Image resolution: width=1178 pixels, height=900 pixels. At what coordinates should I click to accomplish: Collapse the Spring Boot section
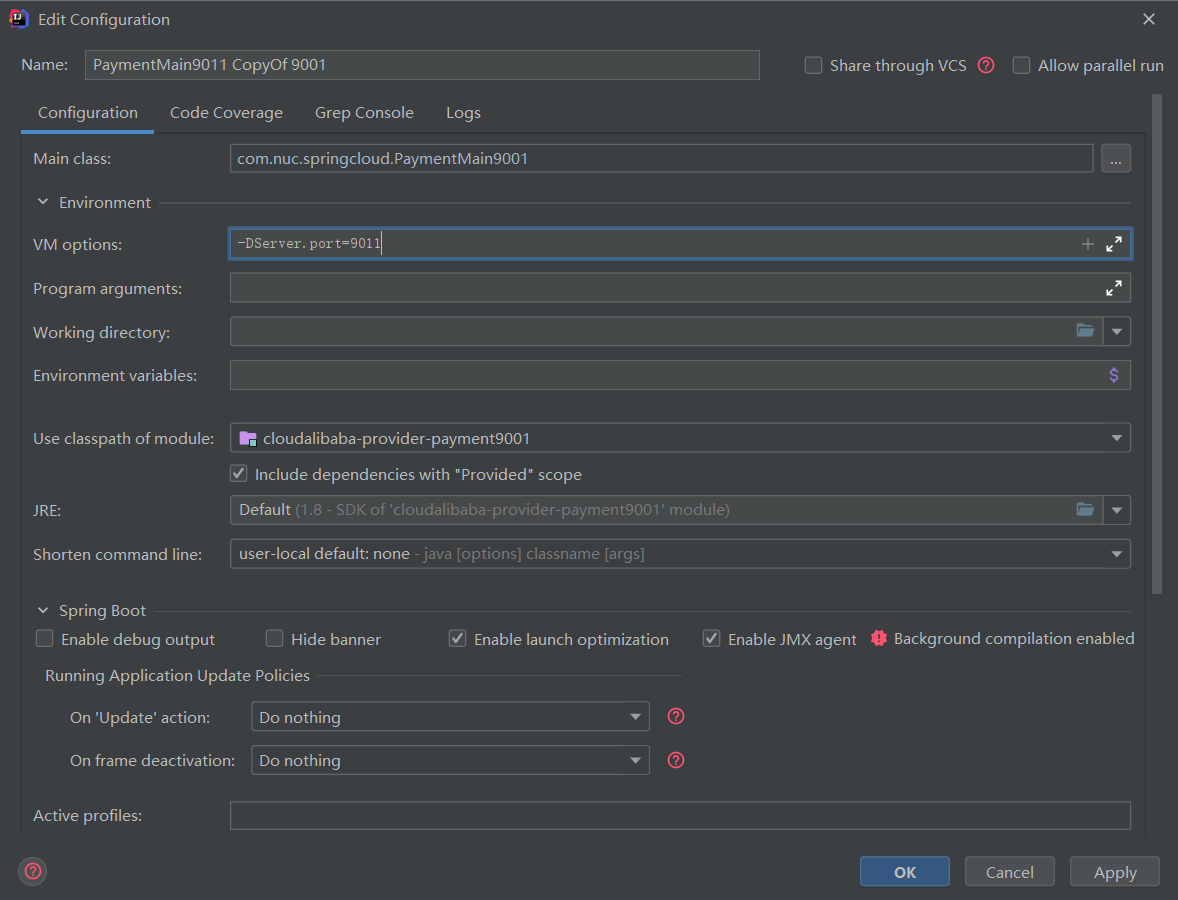point(43,610)
